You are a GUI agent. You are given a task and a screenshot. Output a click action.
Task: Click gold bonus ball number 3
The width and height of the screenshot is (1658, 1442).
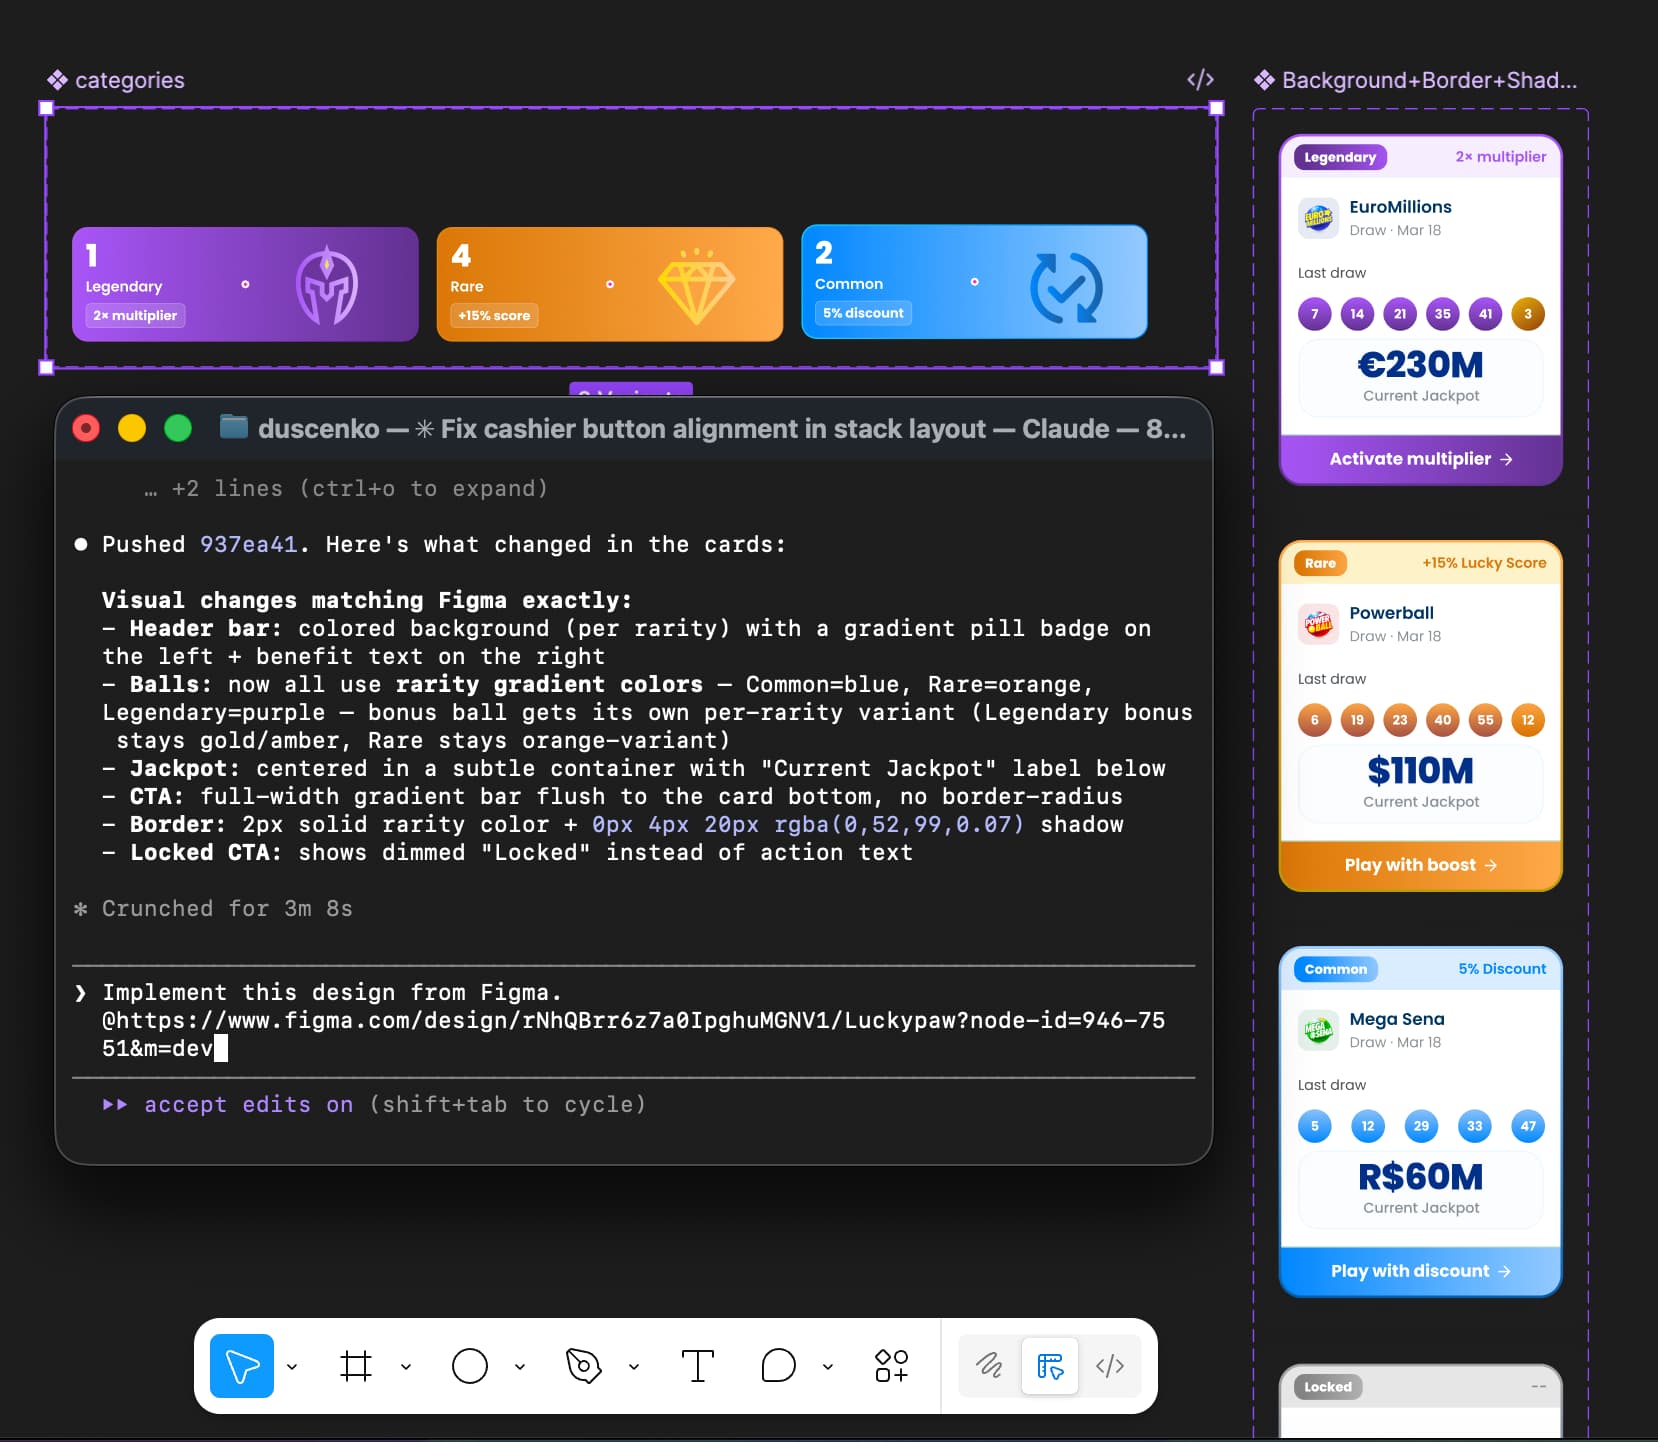1528,314
